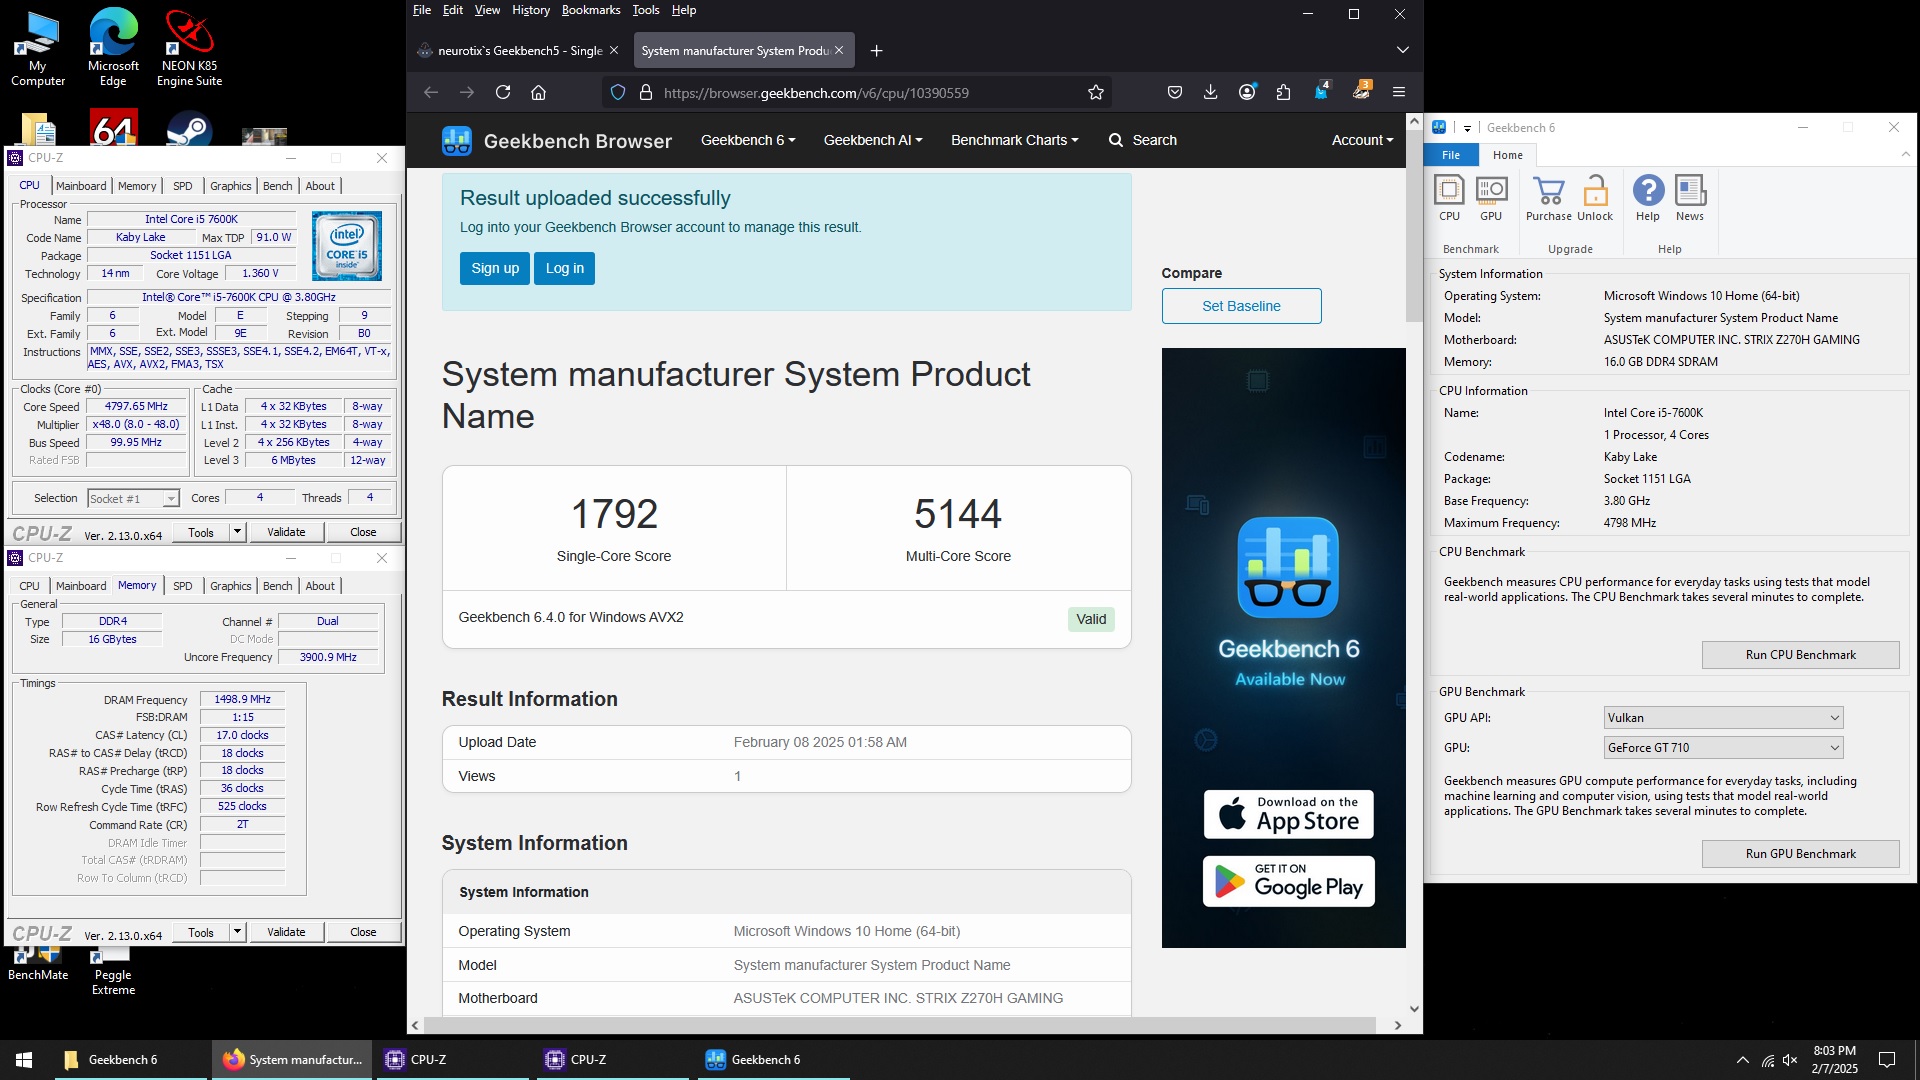Open Firefox application hamburger menu
Viewport: 1920px width, 1080px height.
1399,92
